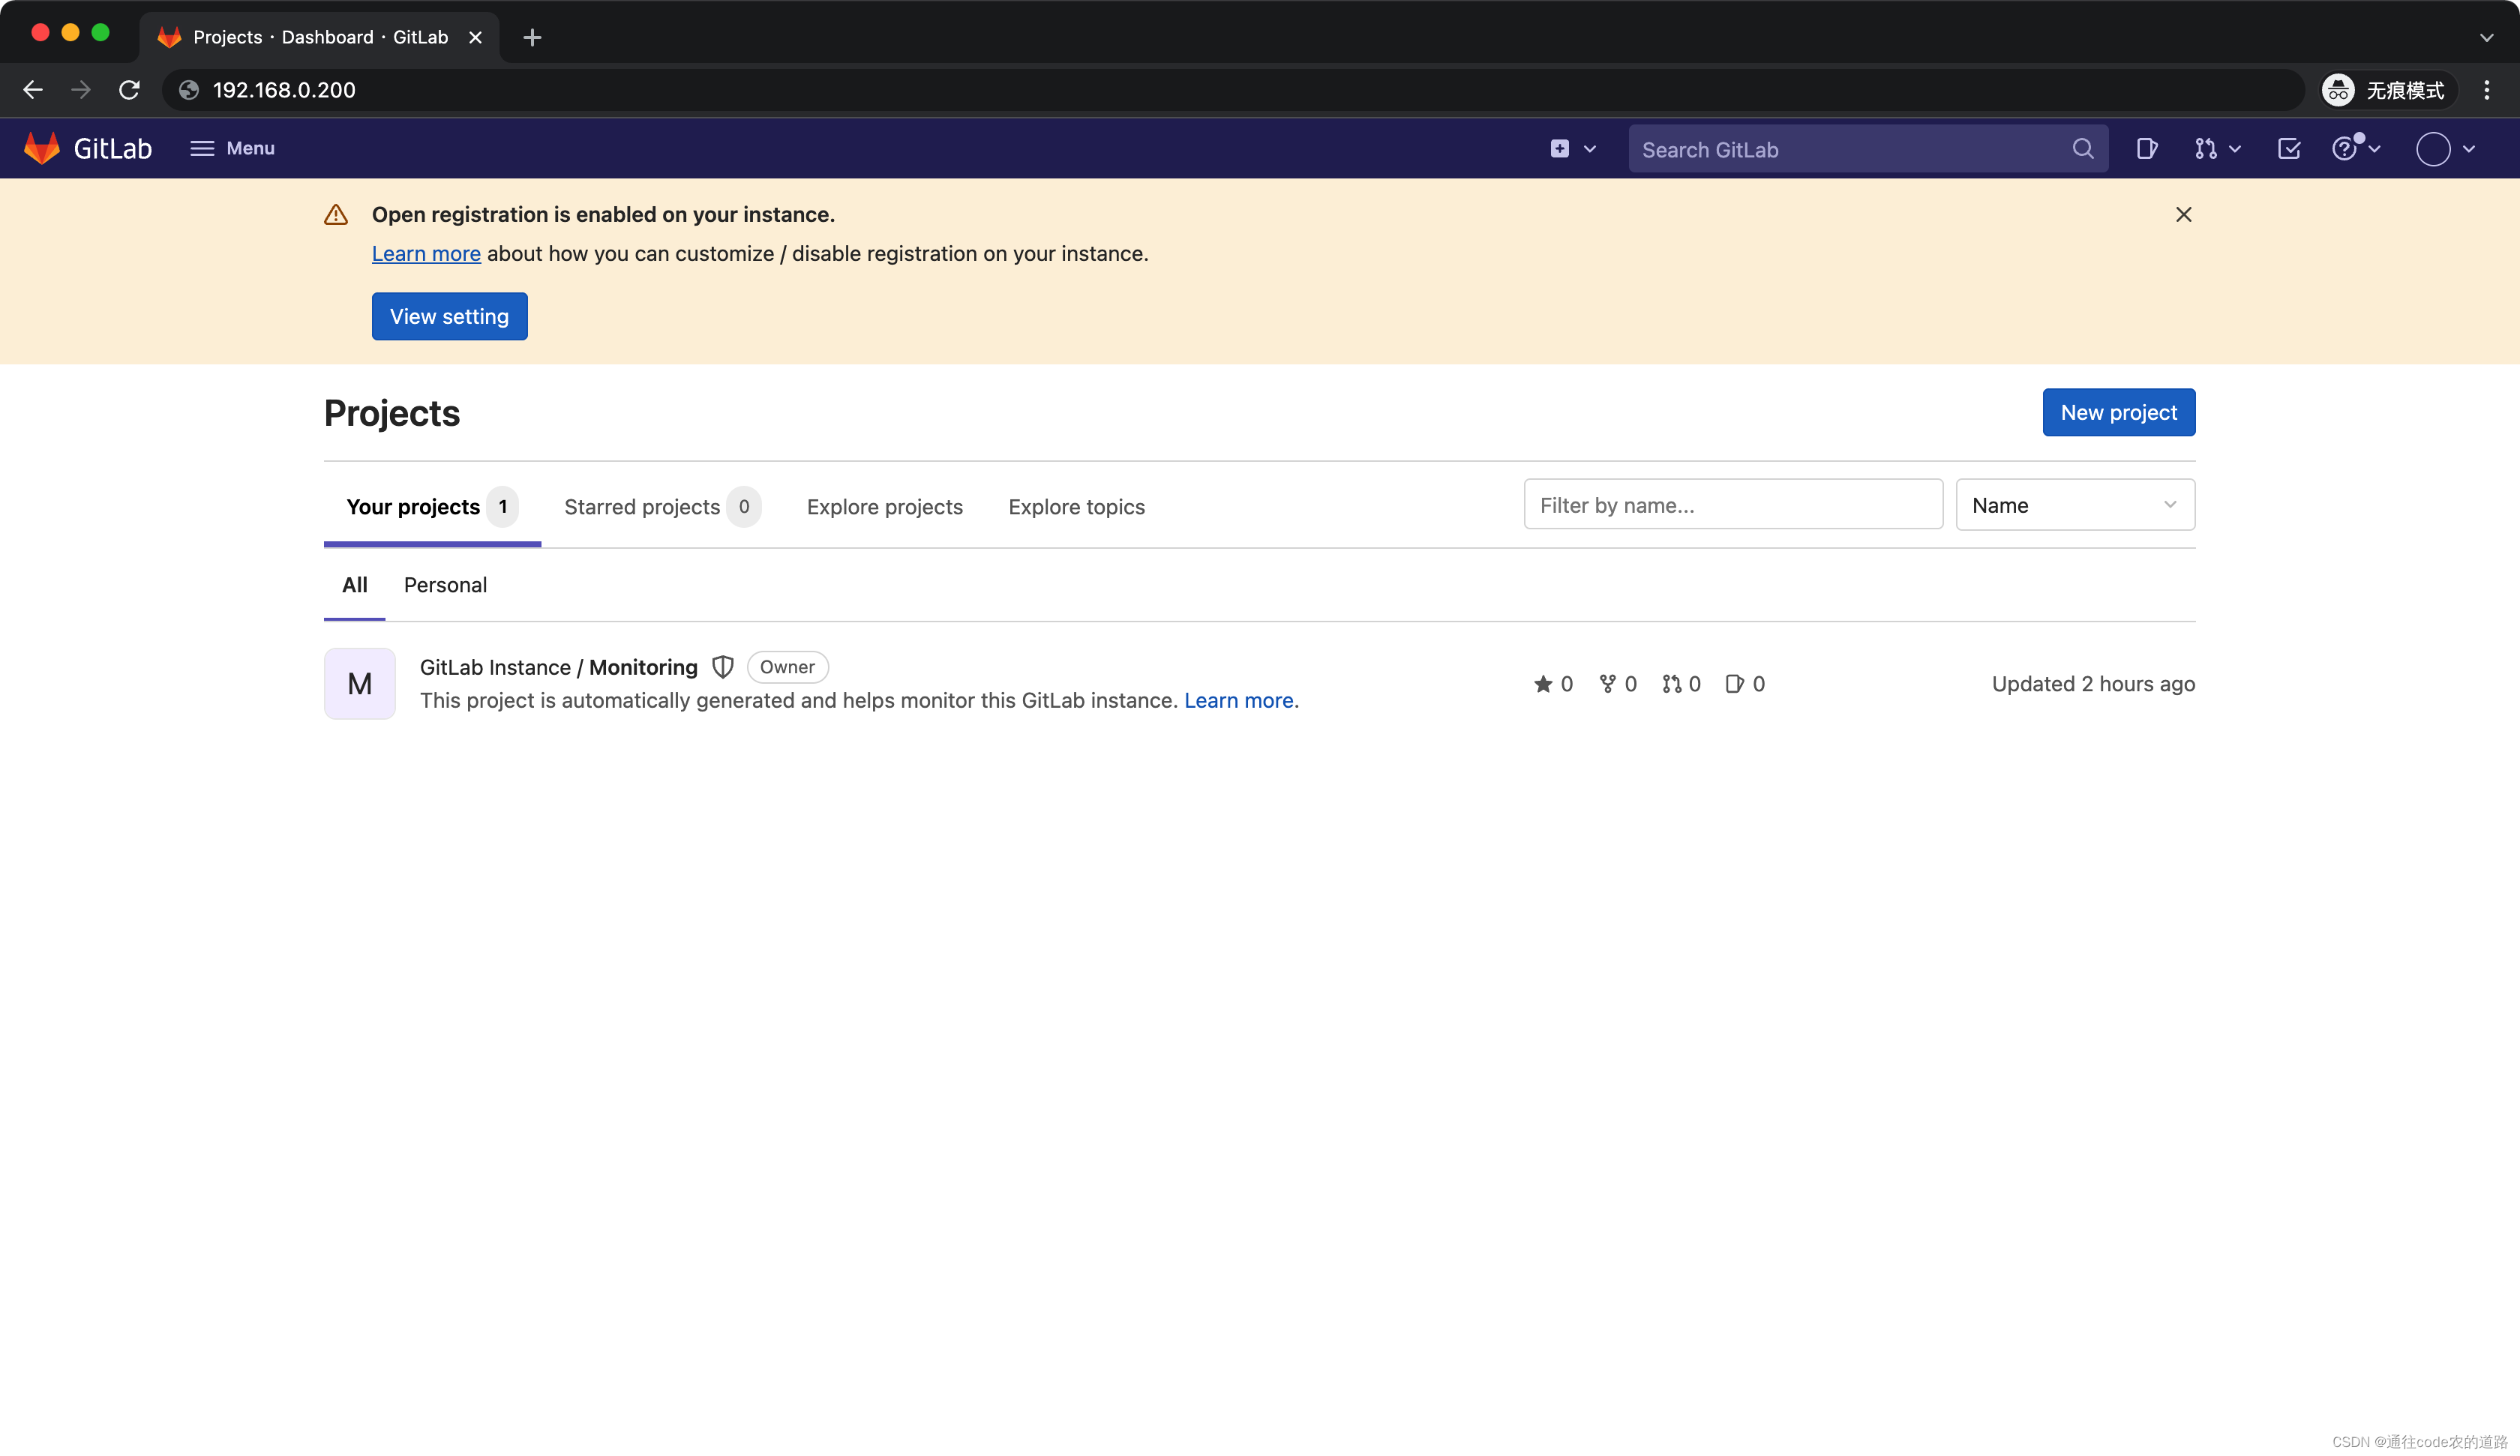Switch to the Personal sub-tab
This screenshot has width=2520, height=1456.
(x=445, y=585)
